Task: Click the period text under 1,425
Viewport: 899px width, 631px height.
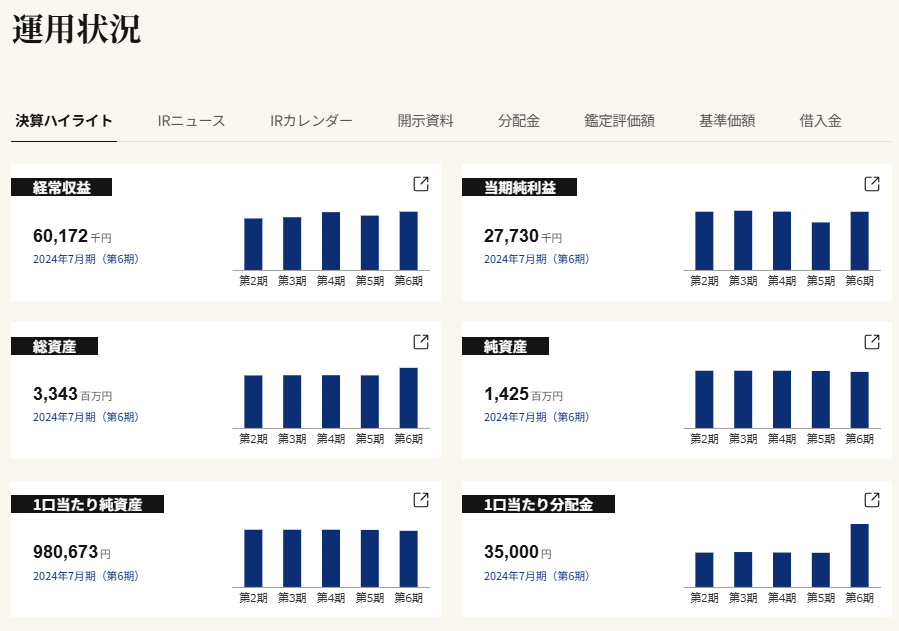Action: click(537, 417)
